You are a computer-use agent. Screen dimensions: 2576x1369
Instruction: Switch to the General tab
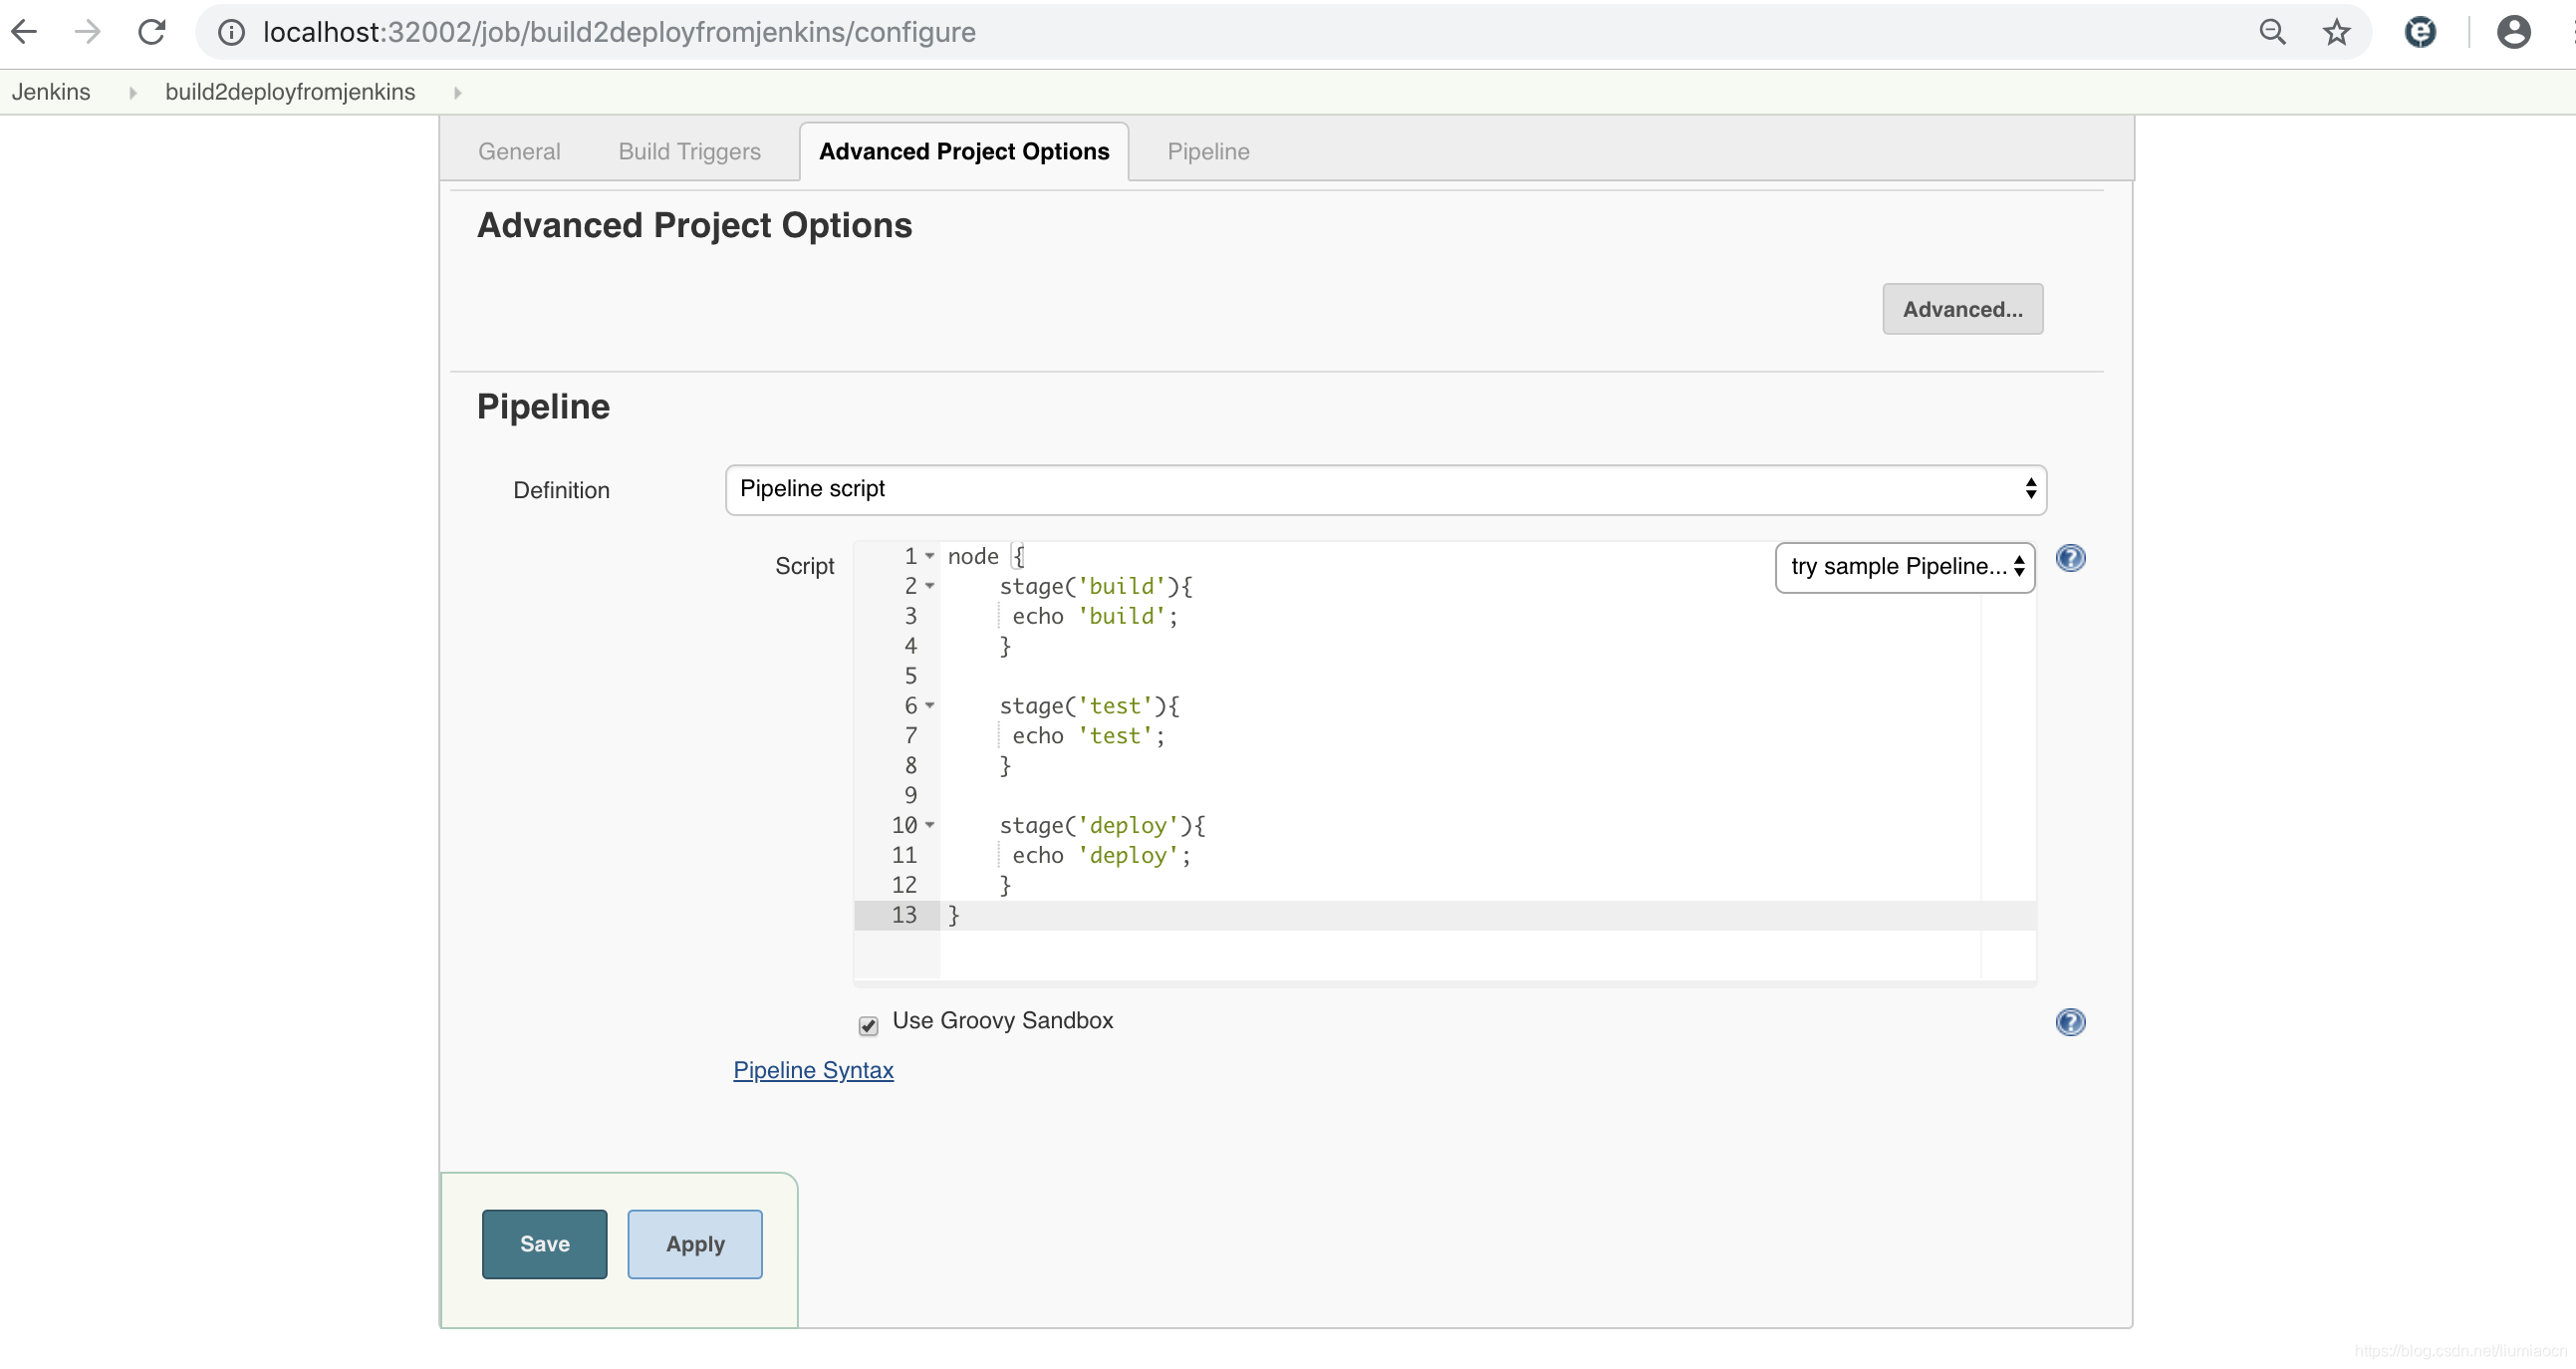(518, 150)
